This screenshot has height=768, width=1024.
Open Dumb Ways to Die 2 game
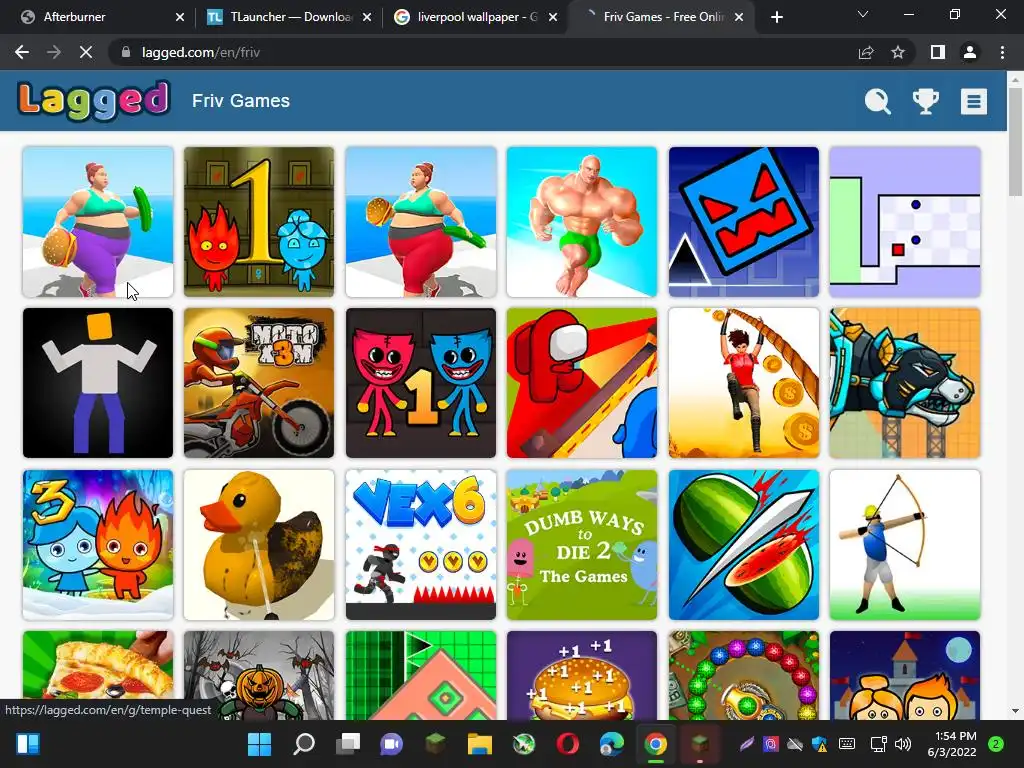(x=582, y=545)
